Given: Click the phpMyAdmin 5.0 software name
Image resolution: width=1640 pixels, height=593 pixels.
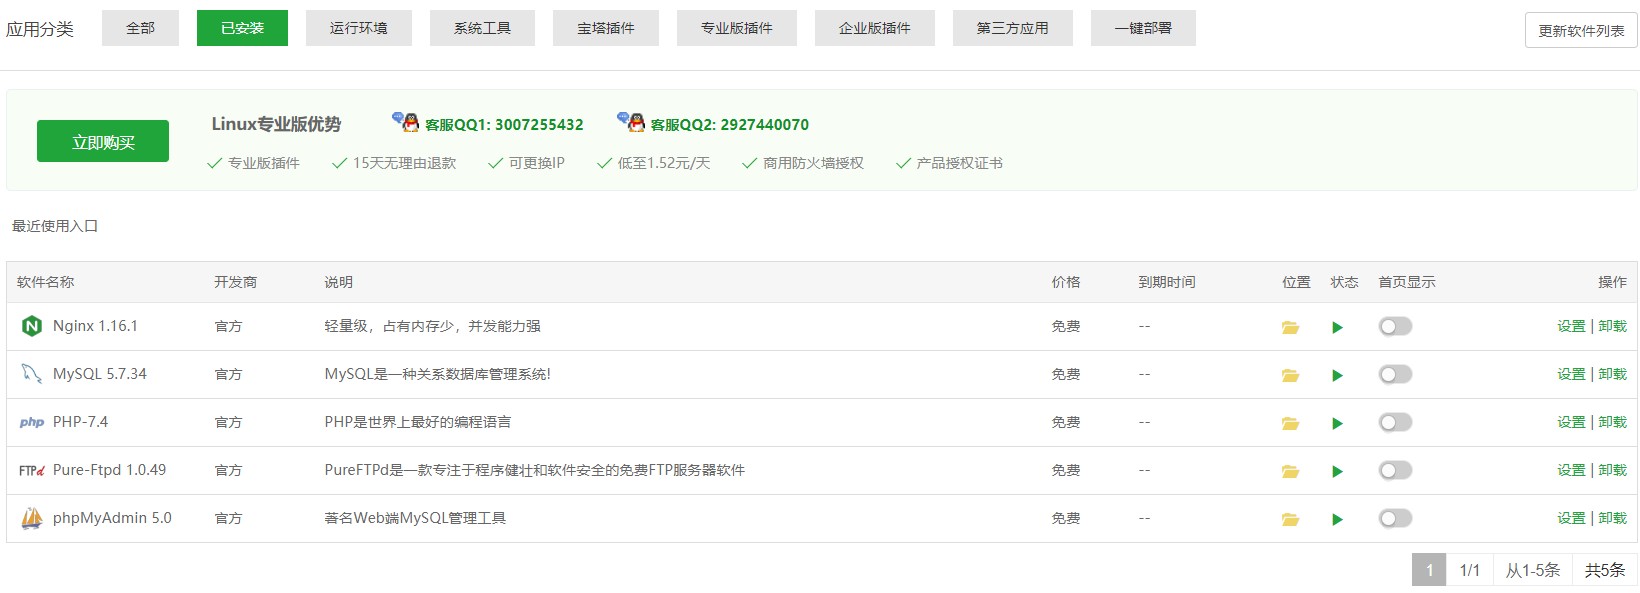Looking at the screenshot, I should (x=112, y=518).
